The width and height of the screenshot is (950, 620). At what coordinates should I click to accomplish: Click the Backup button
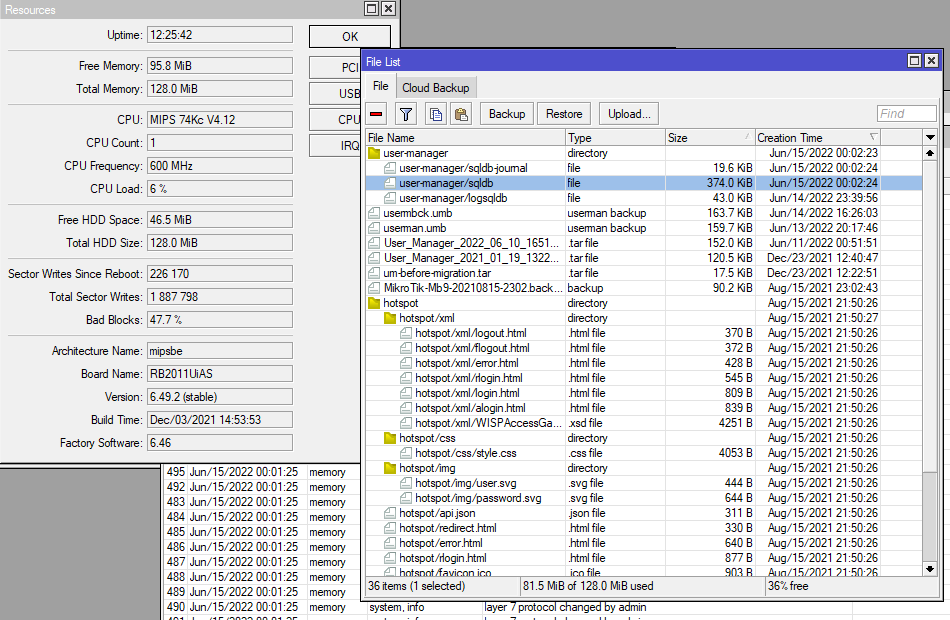click(x=507, y=114)
